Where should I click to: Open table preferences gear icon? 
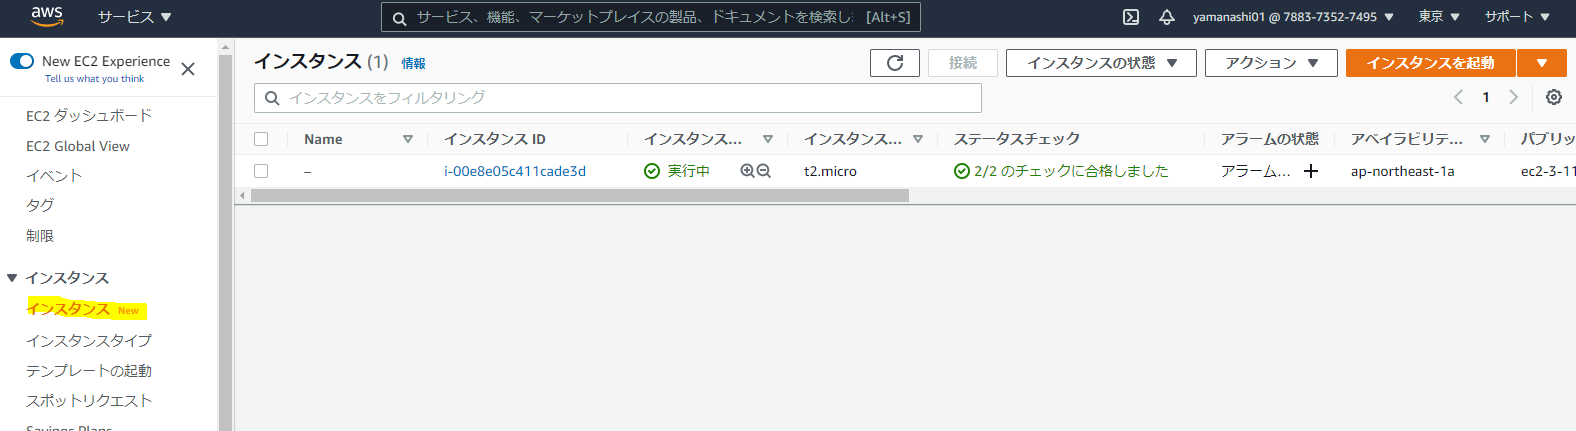click(1554, 97)
